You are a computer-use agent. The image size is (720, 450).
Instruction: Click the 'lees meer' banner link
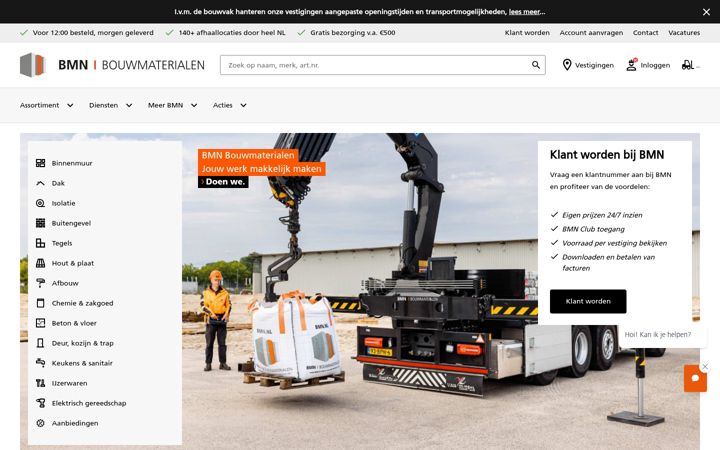[x=524, y=12]
